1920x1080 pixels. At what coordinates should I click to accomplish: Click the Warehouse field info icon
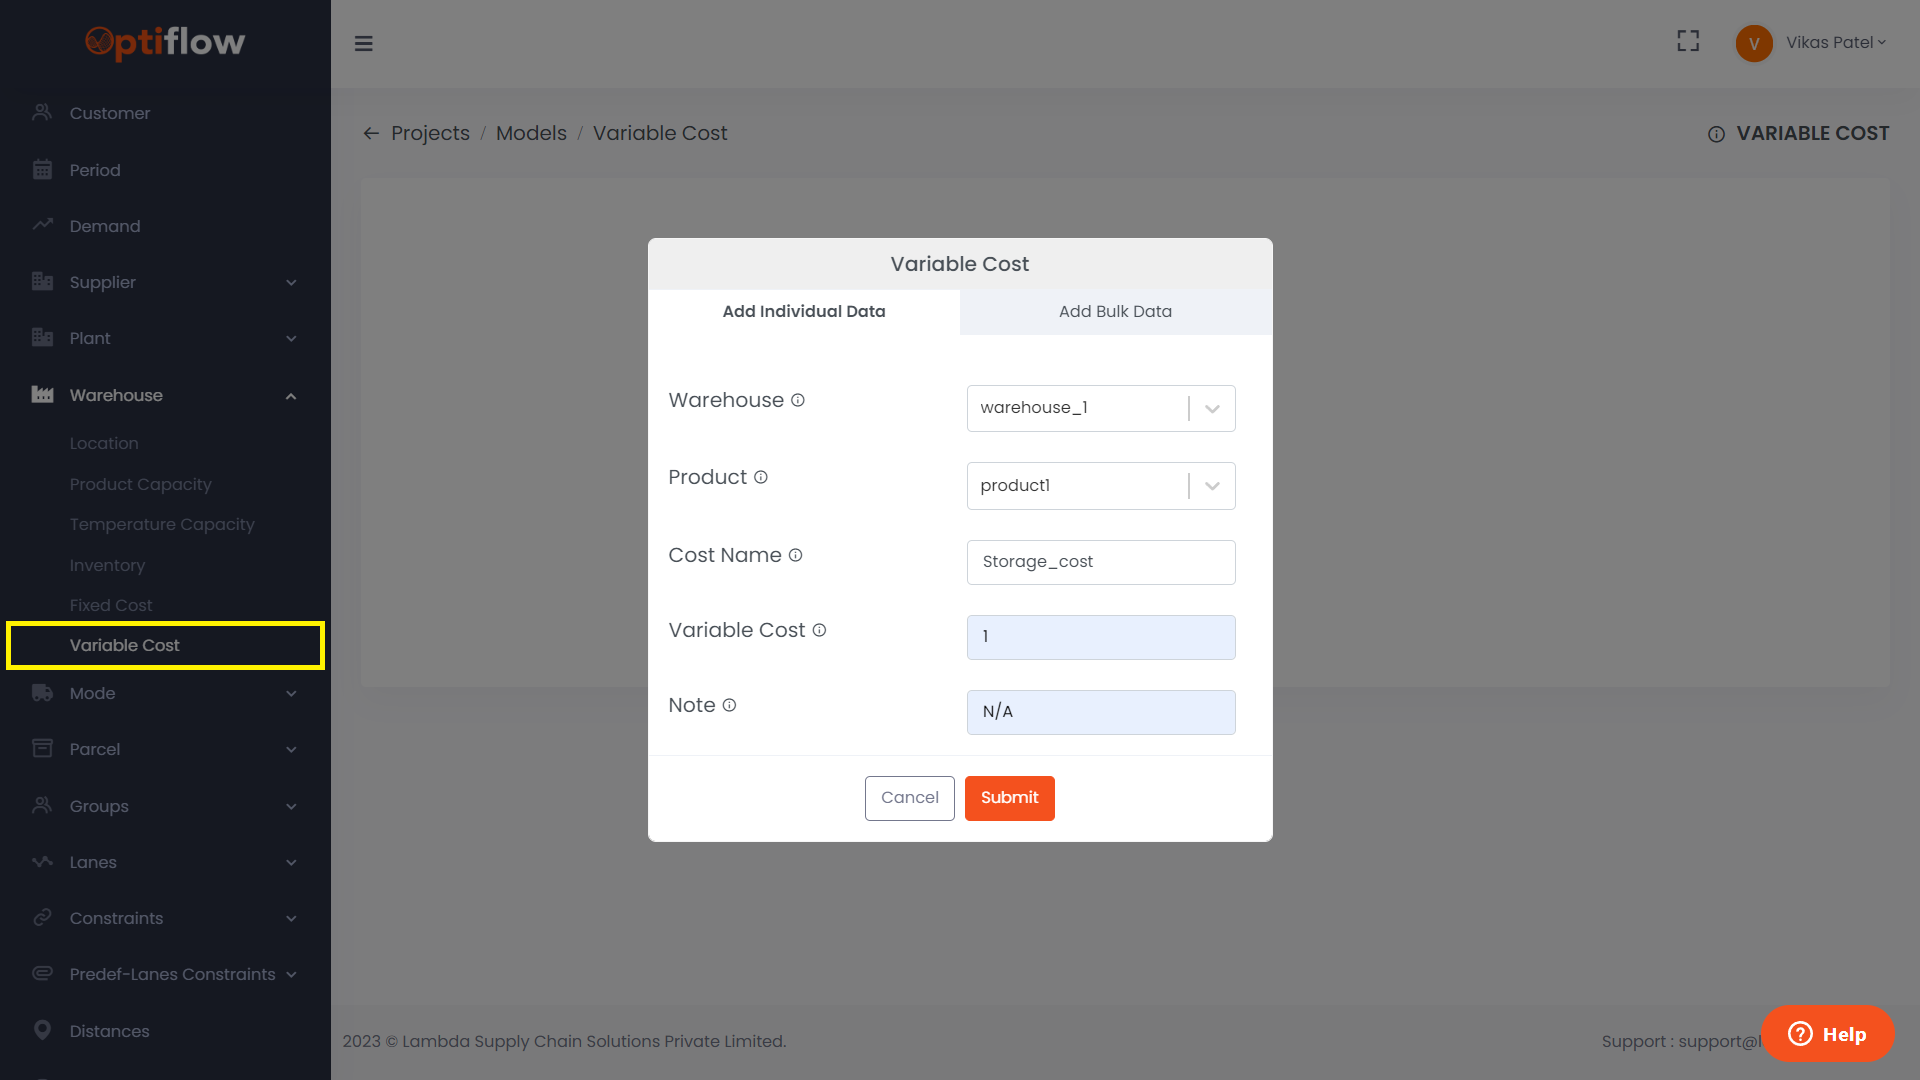pyautogui.click(x=798, y=400)
